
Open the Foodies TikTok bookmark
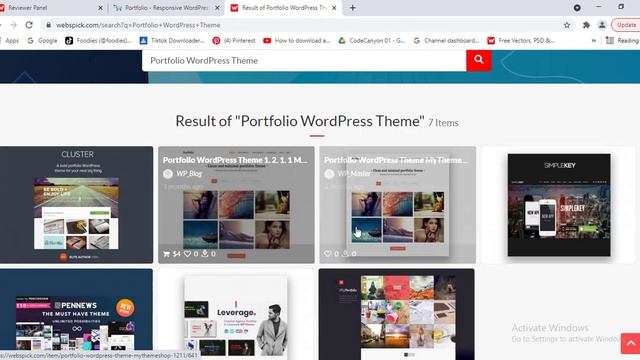click(98, 40)
